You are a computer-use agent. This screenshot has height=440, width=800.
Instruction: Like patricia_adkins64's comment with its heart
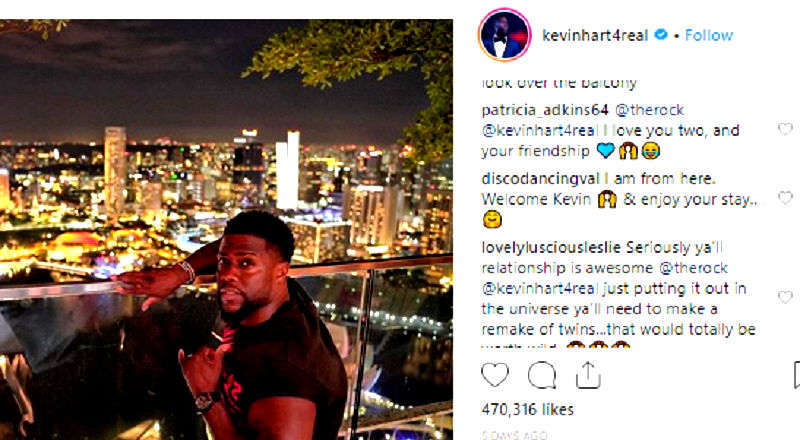coord(785,129)
